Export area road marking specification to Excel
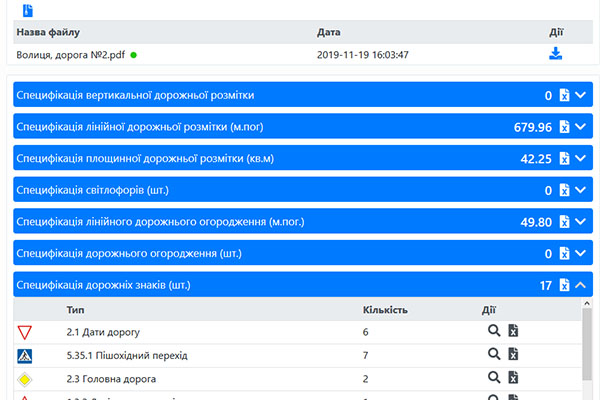 tap(564, 158)
